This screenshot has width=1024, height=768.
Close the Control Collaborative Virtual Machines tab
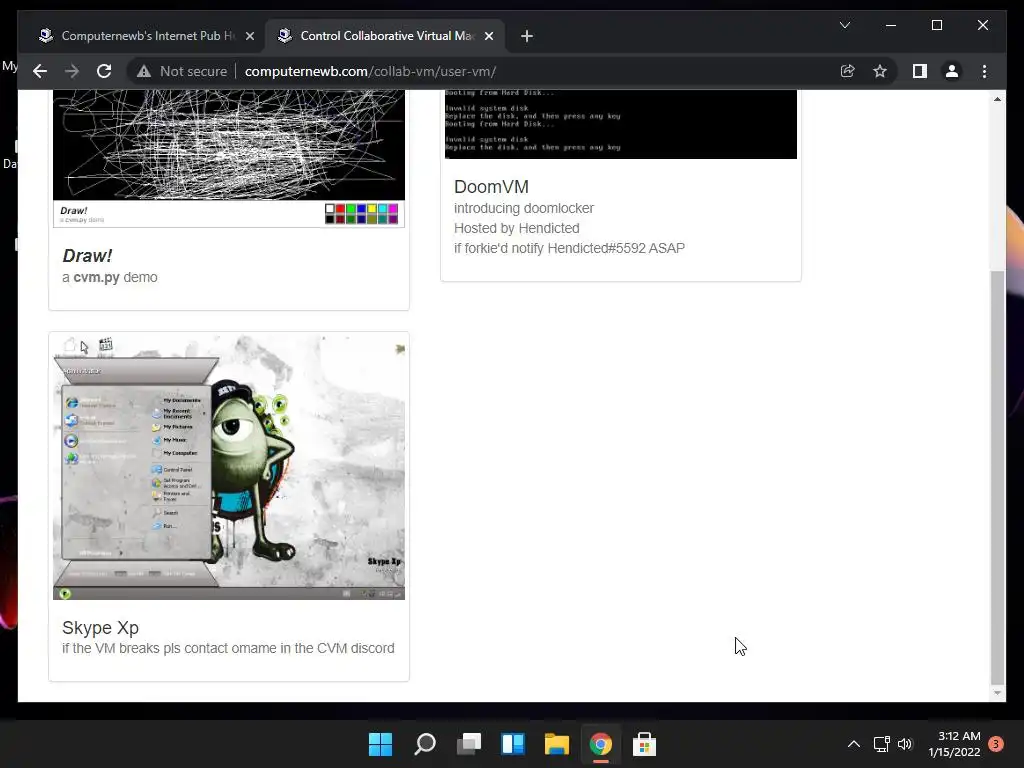488,36
